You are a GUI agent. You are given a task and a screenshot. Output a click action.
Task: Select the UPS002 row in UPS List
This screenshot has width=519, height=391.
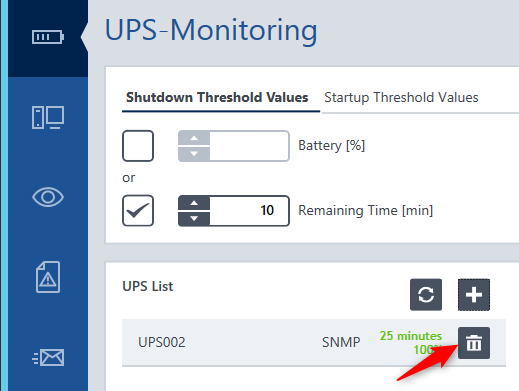(x=314, y=343)
